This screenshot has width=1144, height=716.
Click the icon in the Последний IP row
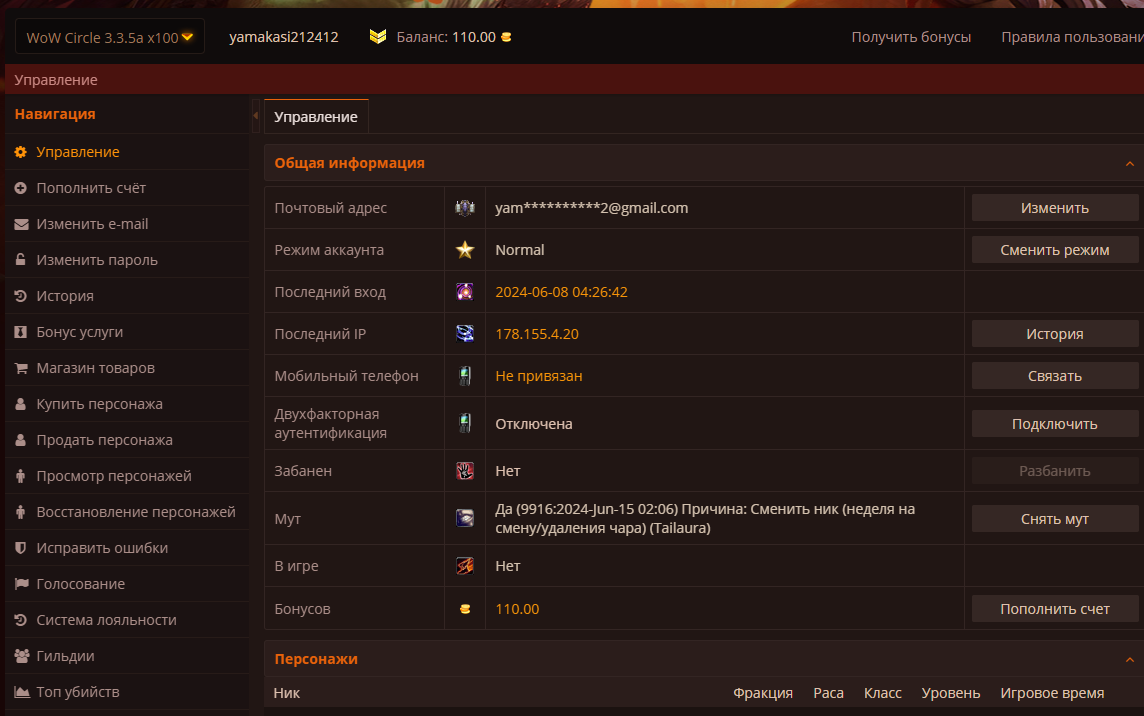[465, 334]
